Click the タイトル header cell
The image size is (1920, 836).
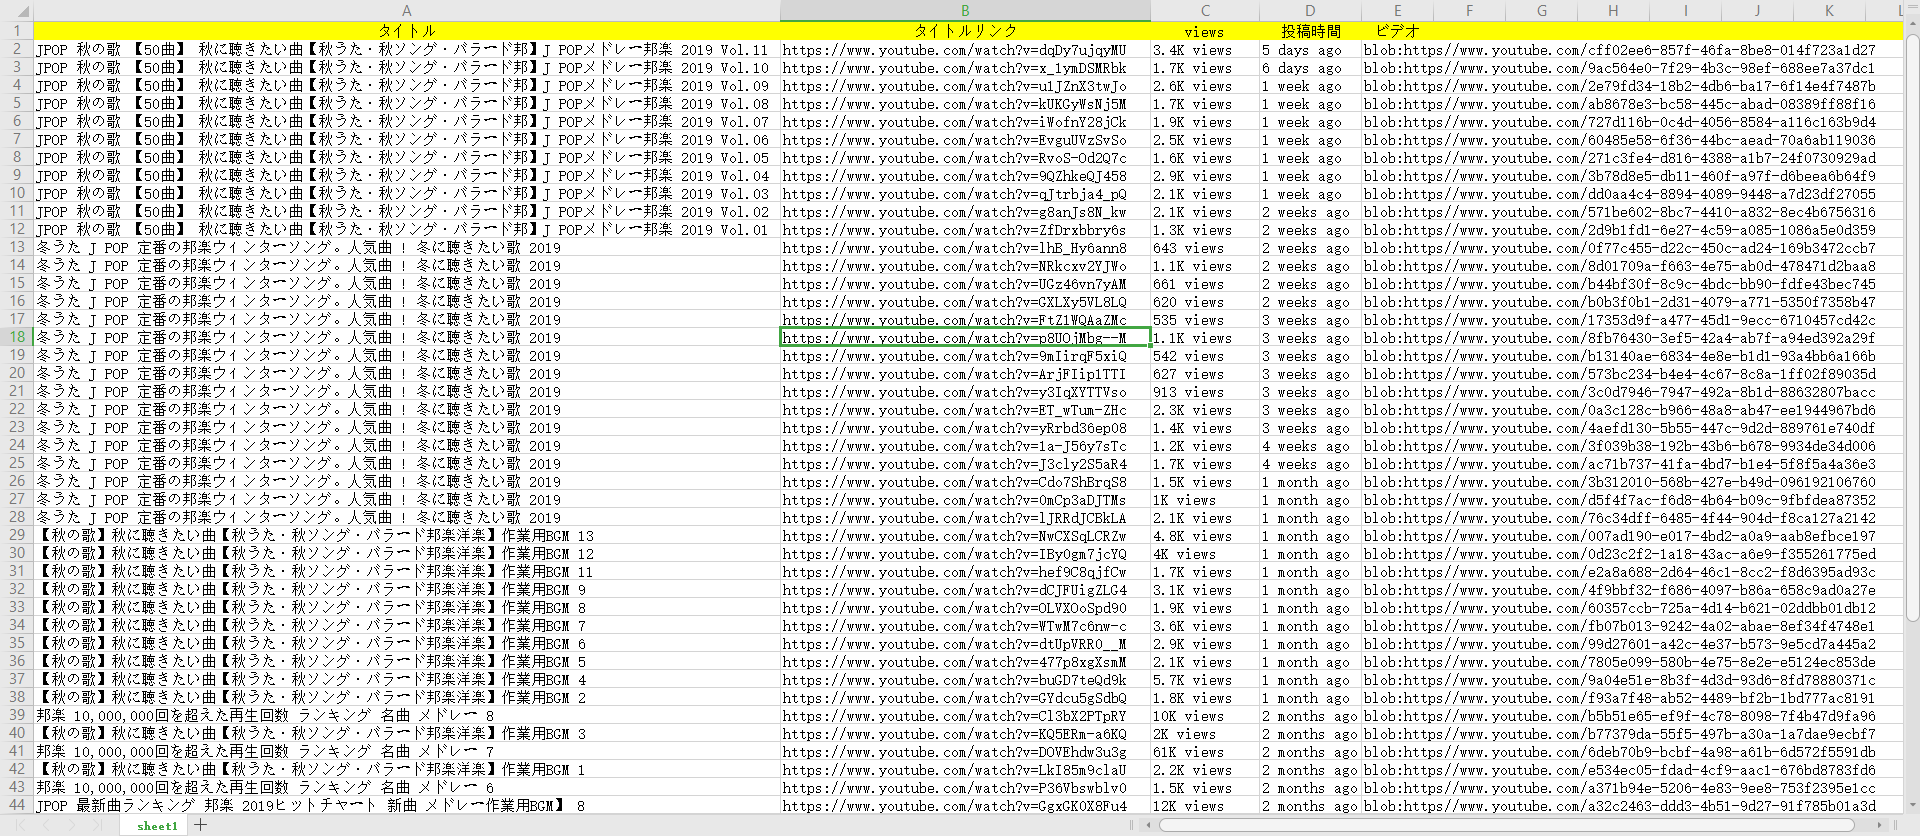coord(406,31)
